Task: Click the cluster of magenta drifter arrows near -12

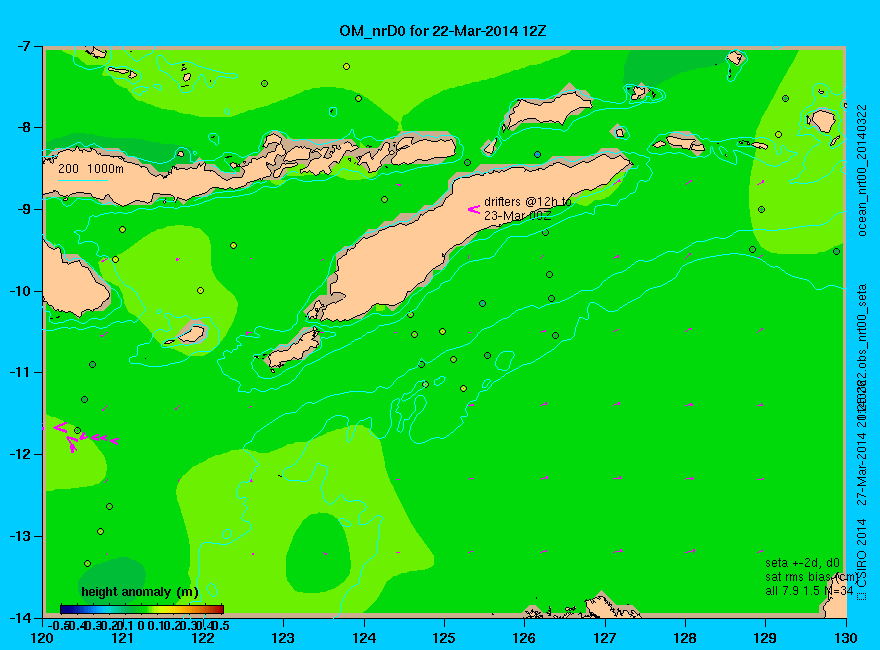Action: click(x=84, y=436)
